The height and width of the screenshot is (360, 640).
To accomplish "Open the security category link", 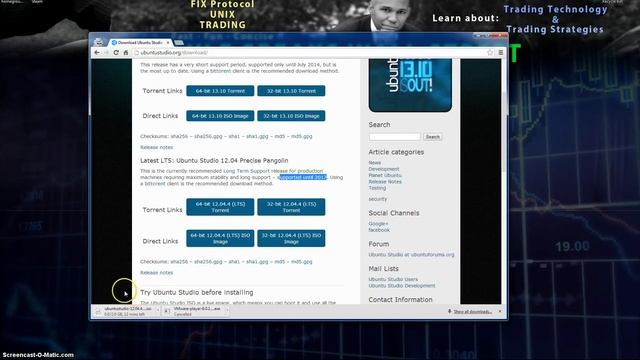I will [378, 199].
